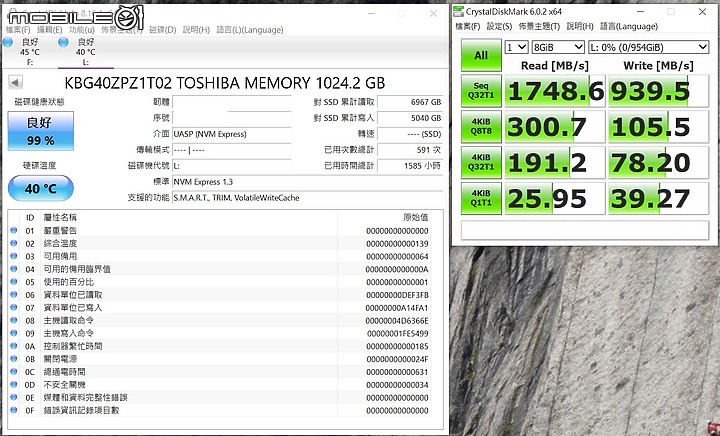Click the 標準 field showing NVM Express 1.3

click(x=307, y=182)
